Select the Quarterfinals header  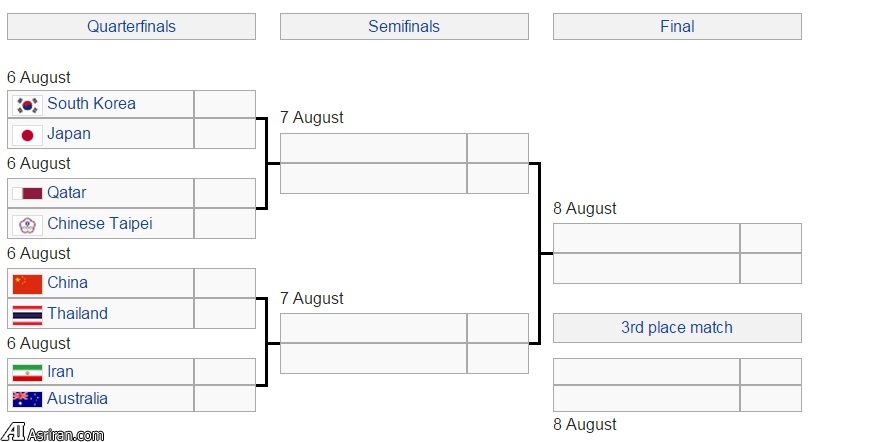pos(131,27)
